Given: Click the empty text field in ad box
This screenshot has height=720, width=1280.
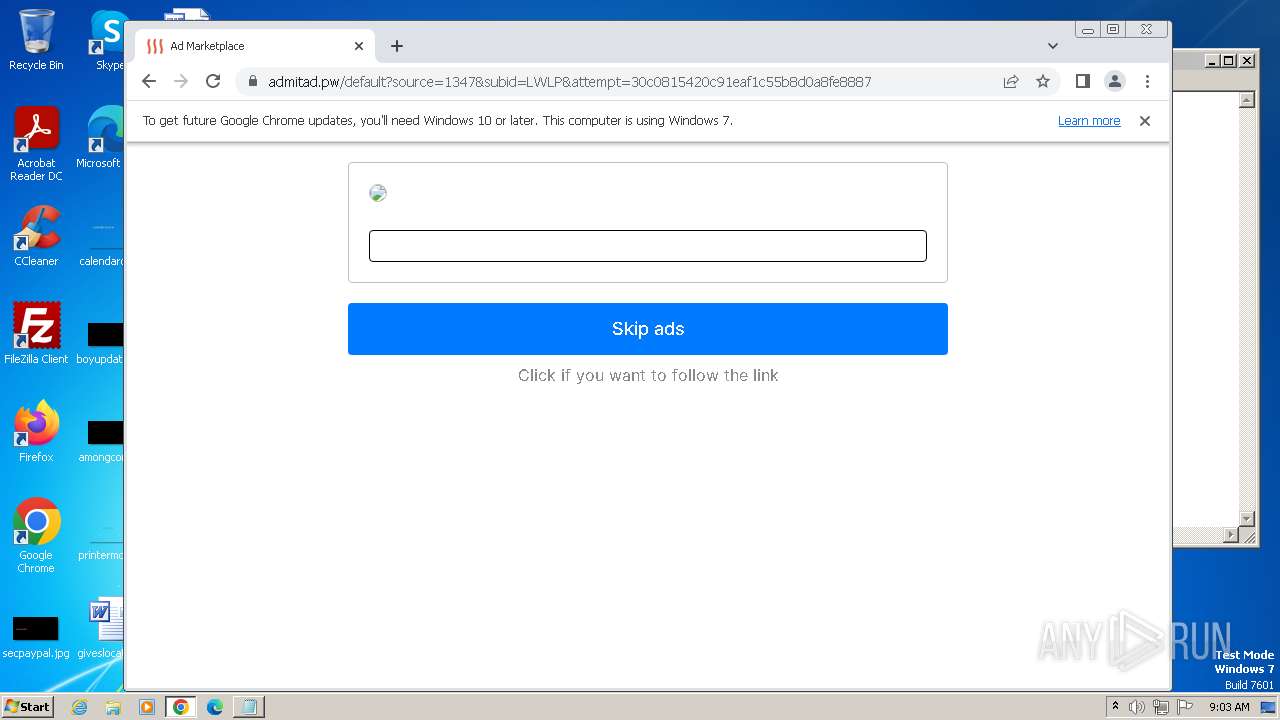Looking at the screenshot, I should pyautogui.click(x=648, y=246).
